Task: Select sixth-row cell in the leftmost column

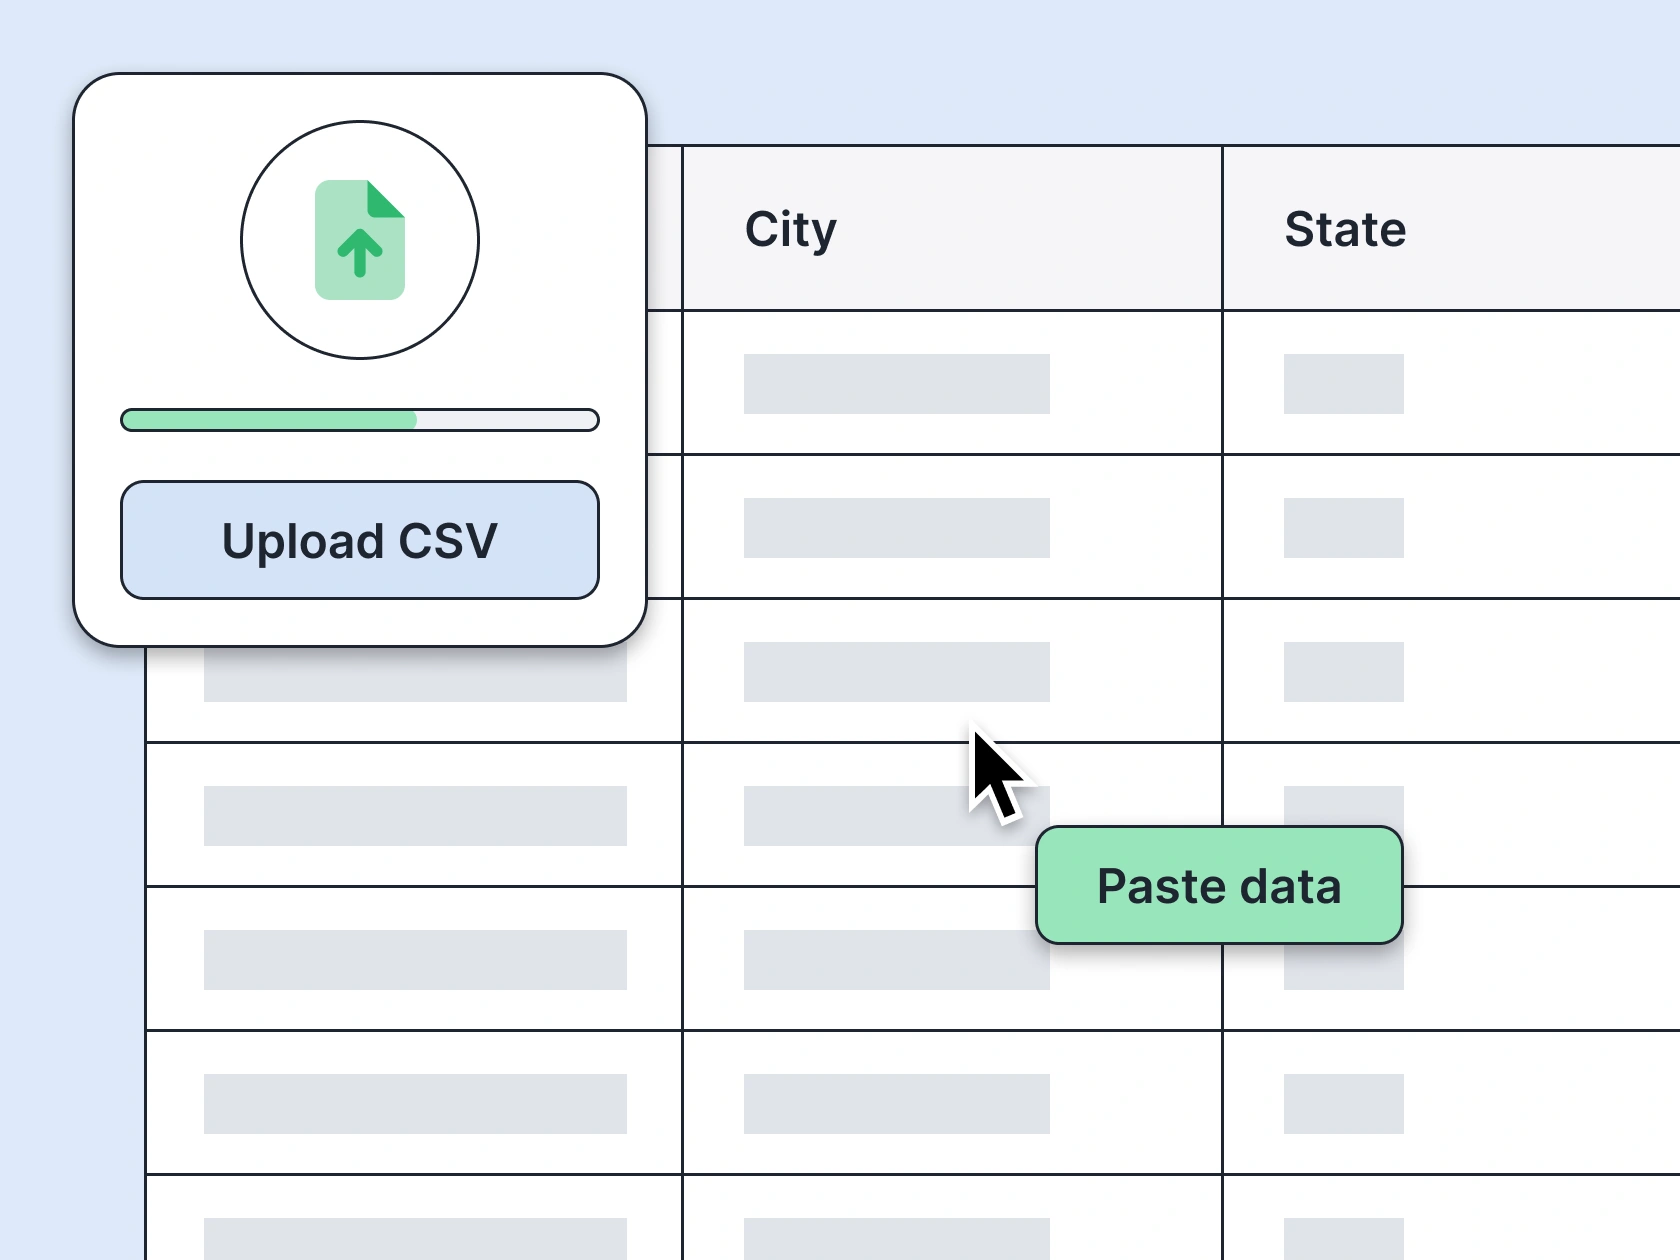Action: (x=415, y=1104)
